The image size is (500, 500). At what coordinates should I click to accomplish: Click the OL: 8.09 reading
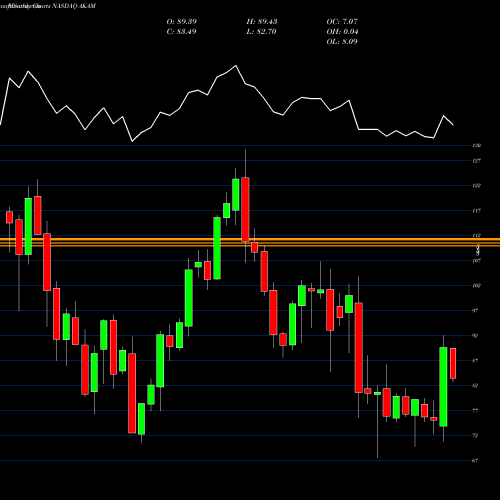[x=342, y=42]
